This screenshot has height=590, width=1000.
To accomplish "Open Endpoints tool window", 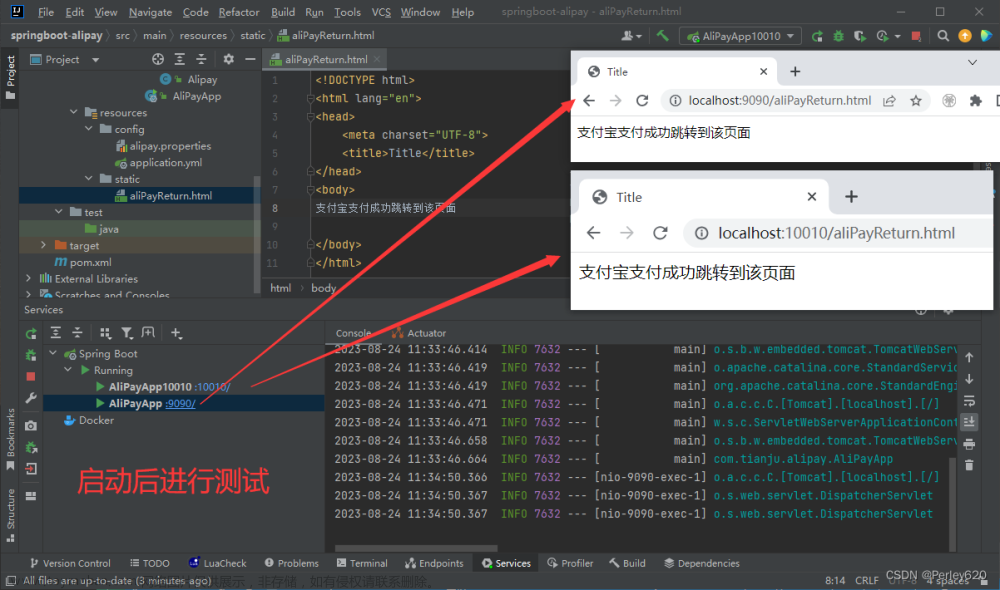I will 434,563.
